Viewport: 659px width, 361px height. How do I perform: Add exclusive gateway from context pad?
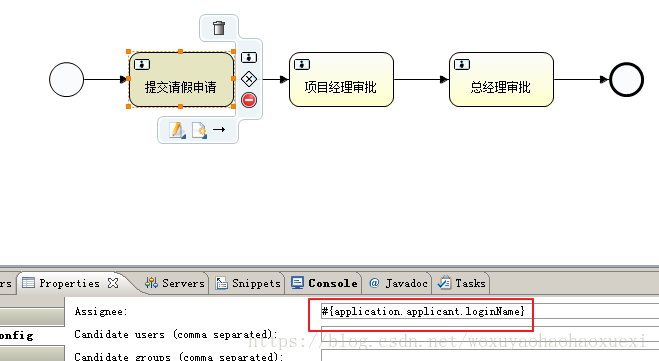tap(249, 79)
